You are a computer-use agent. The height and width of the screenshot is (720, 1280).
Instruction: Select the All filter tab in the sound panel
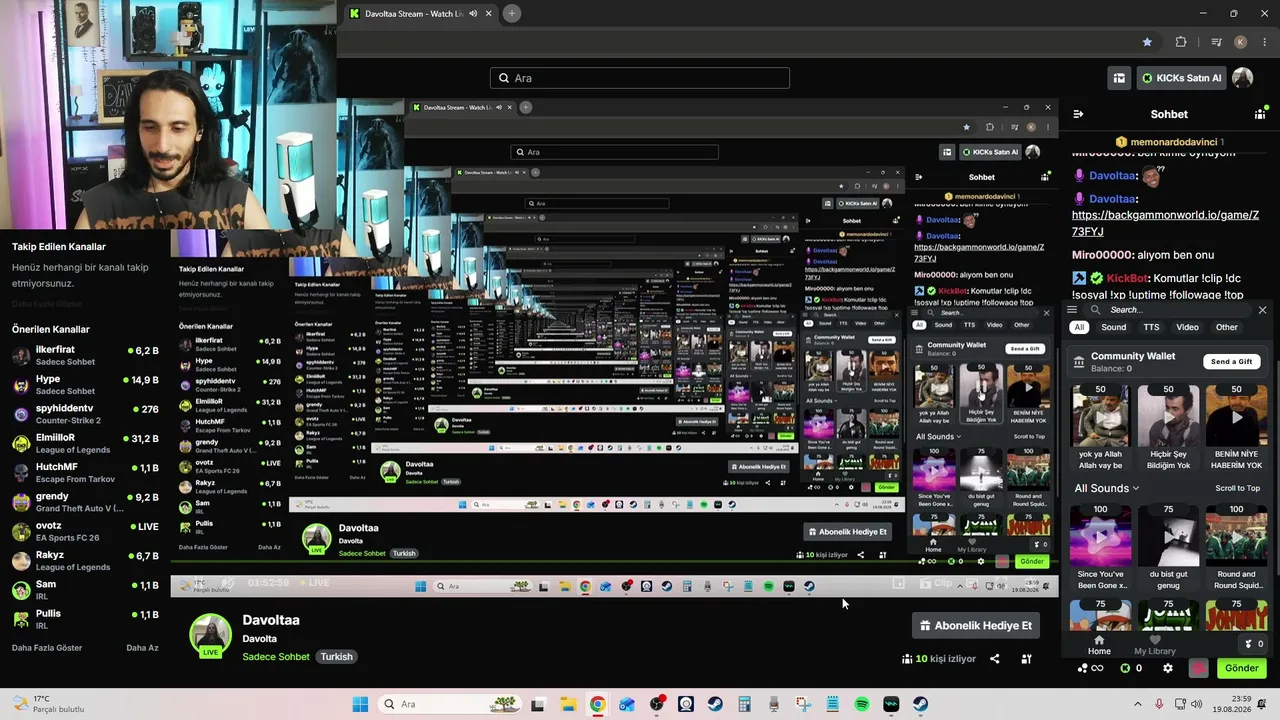(1079, 327)
